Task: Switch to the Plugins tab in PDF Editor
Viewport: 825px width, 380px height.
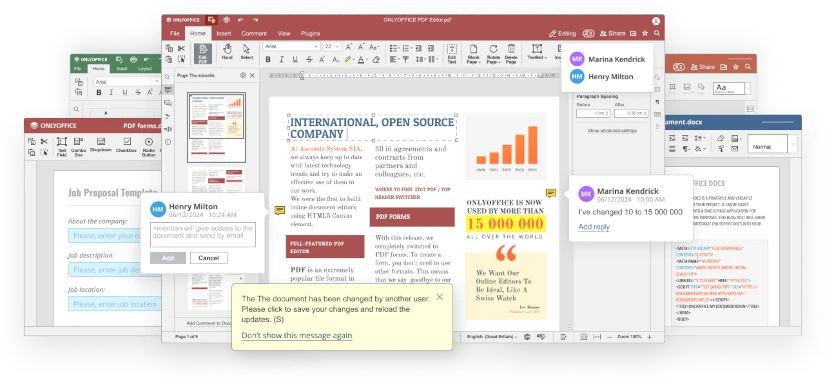Action: point(310,33)
